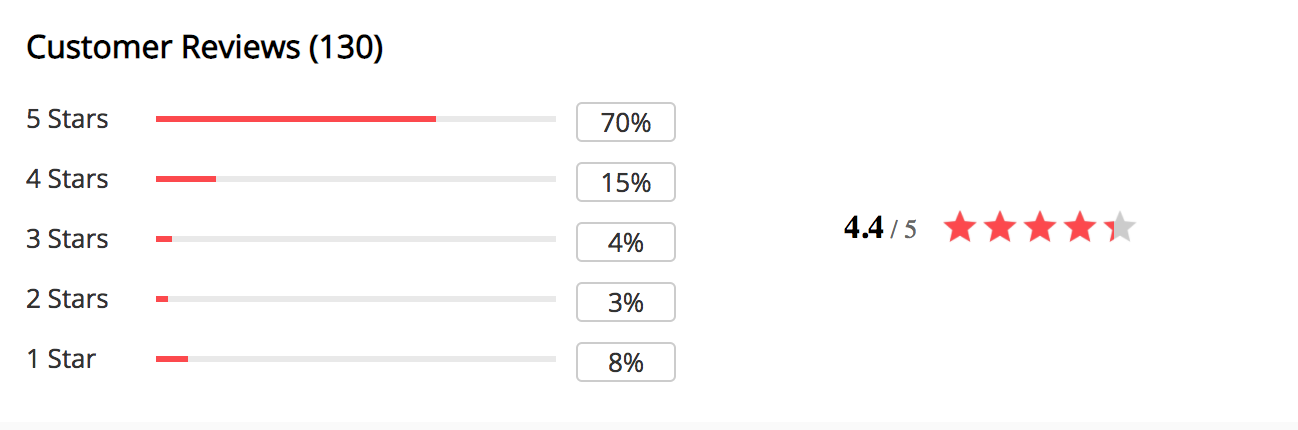Viewport: 1298px width, 430px height.
Task: Click the first red rating star
Action: pyautogui.click(x=960, y=227)
